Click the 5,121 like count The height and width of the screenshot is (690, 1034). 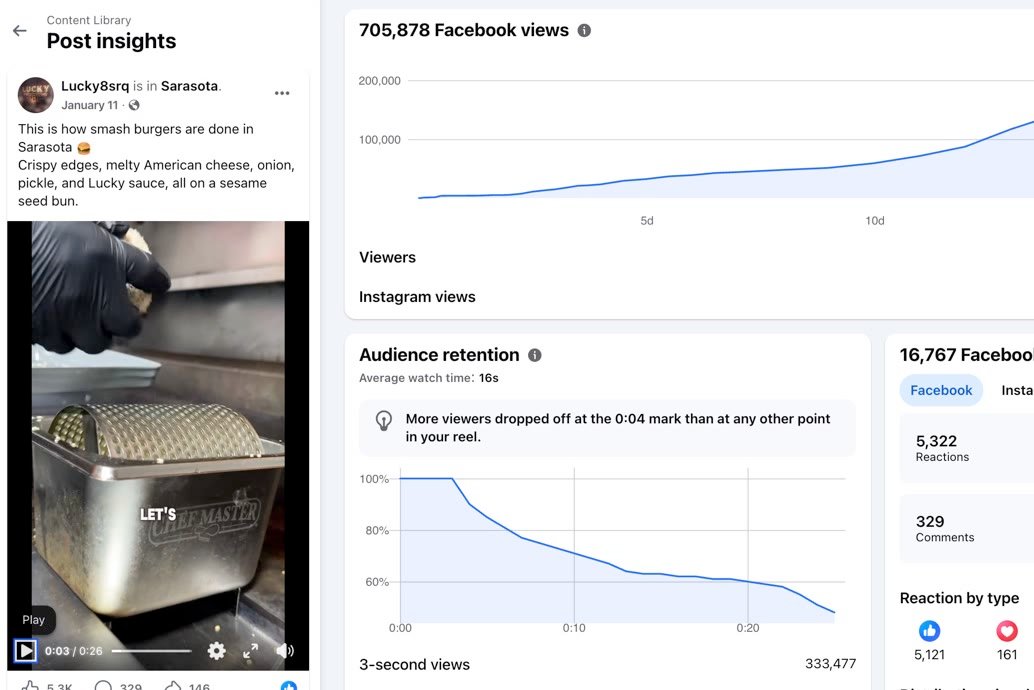[929, 654]
